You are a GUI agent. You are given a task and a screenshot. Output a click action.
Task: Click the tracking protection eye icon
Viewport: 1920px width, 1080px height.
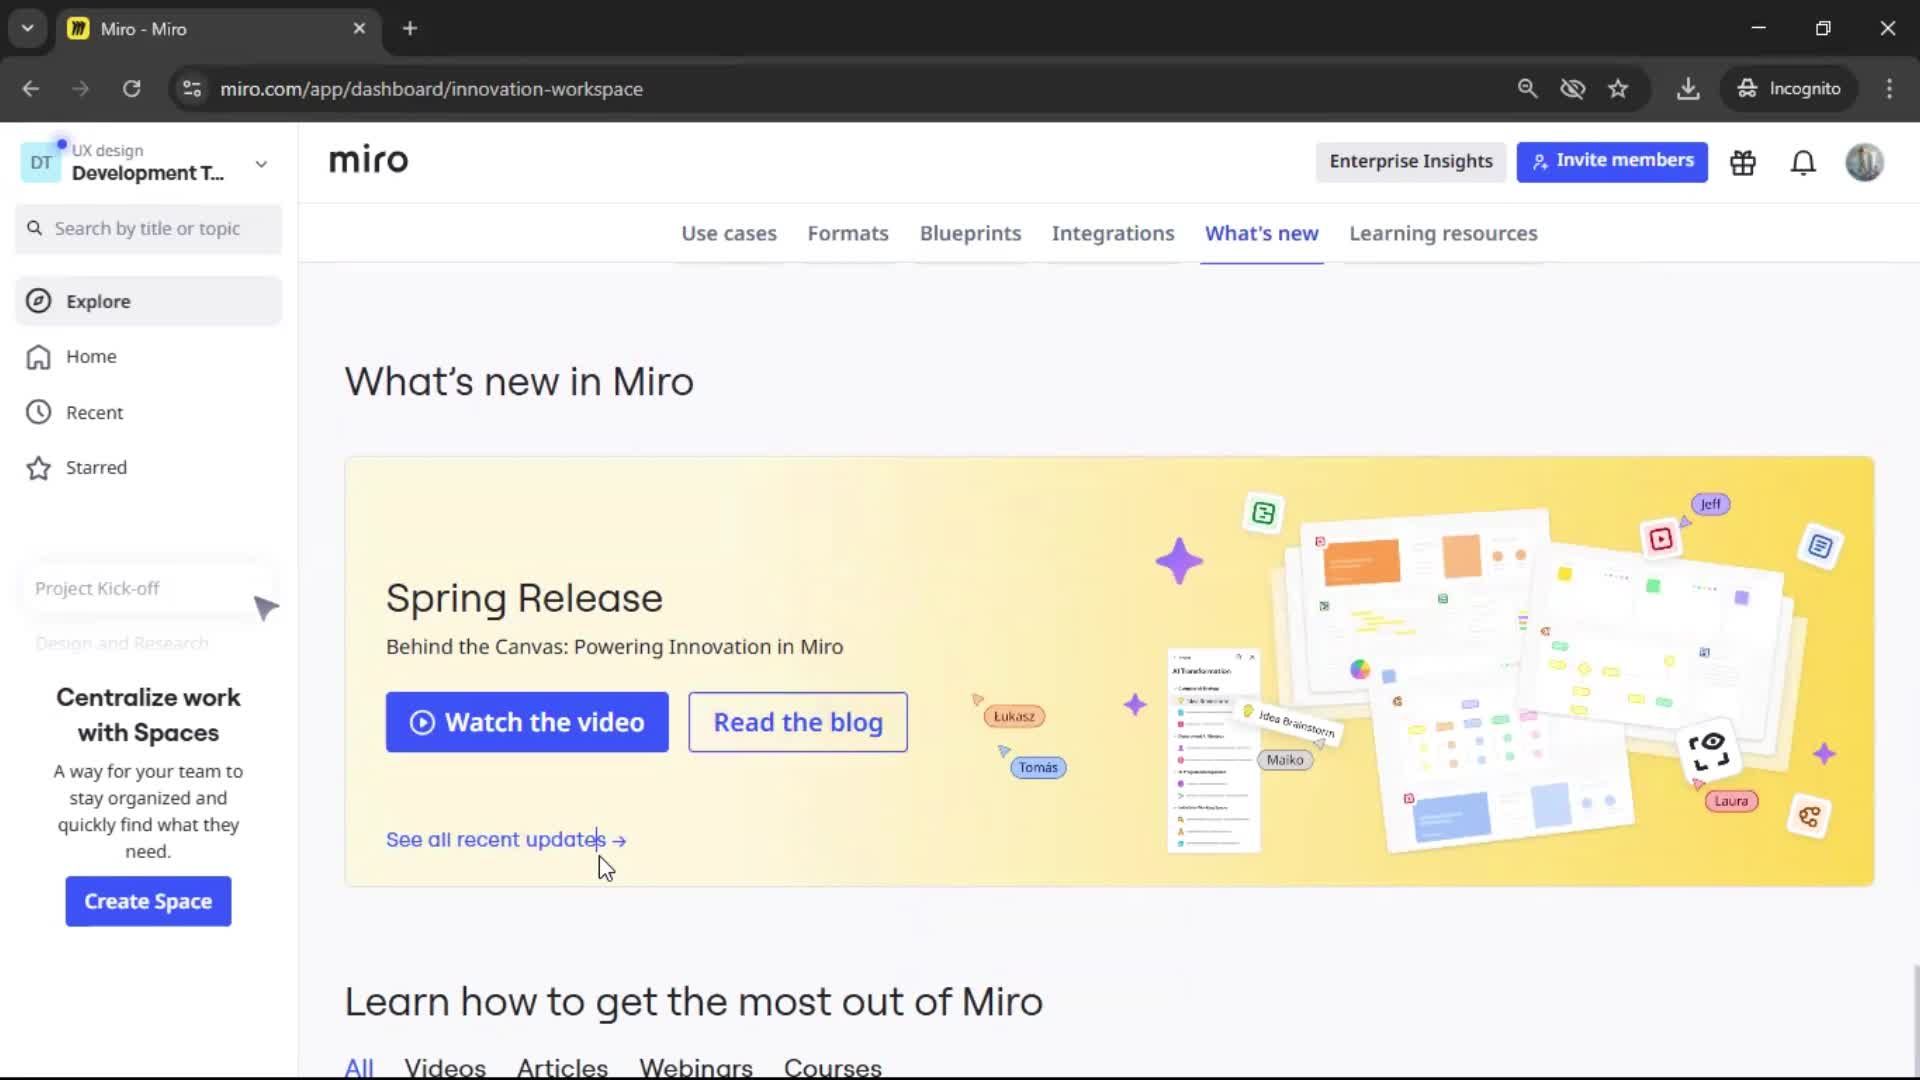(x=1573, y=89)
